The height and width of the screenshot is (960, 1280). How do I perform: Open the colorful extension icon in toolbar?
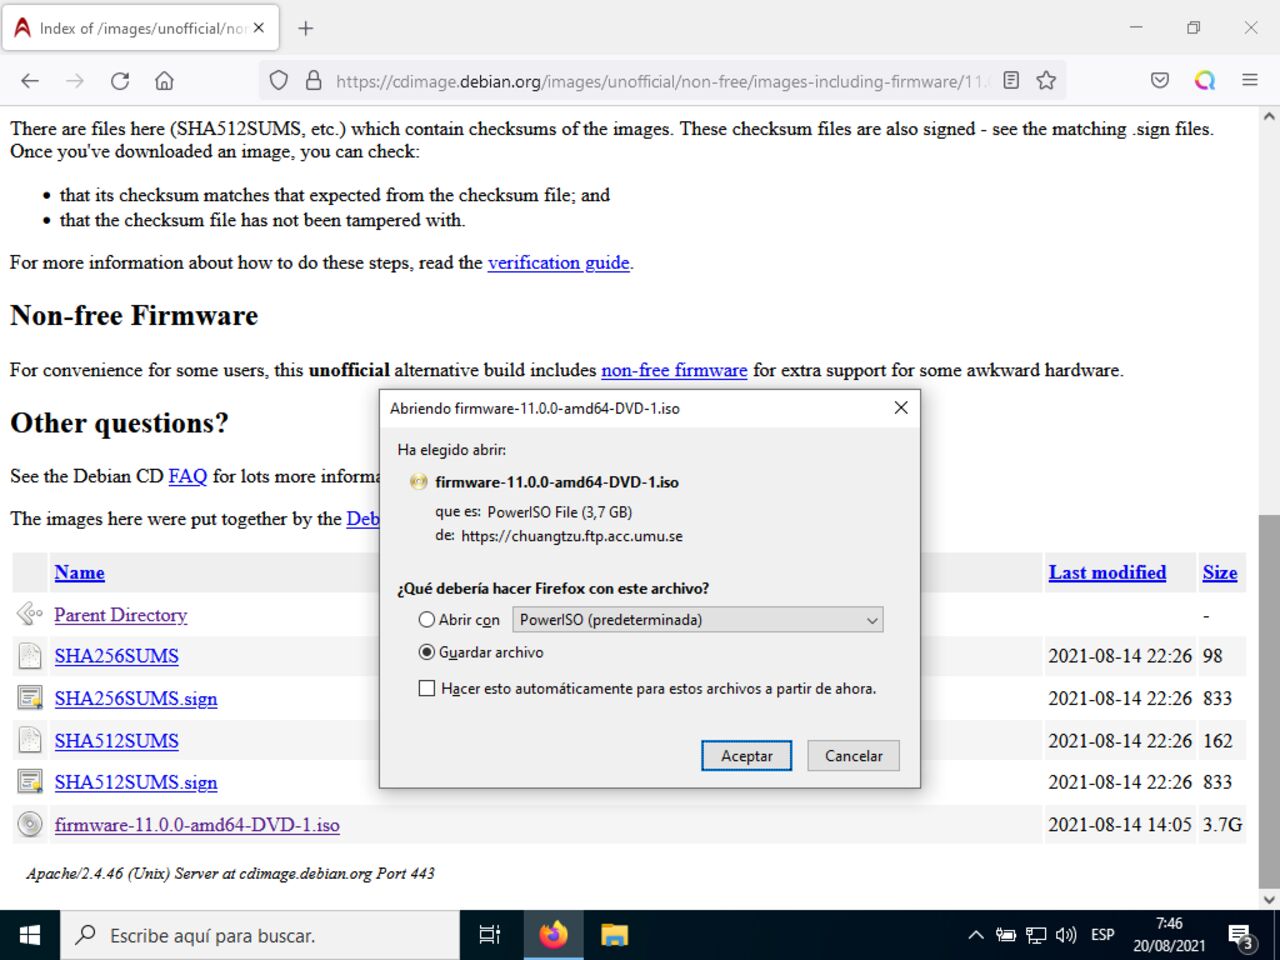point(1205,80)
